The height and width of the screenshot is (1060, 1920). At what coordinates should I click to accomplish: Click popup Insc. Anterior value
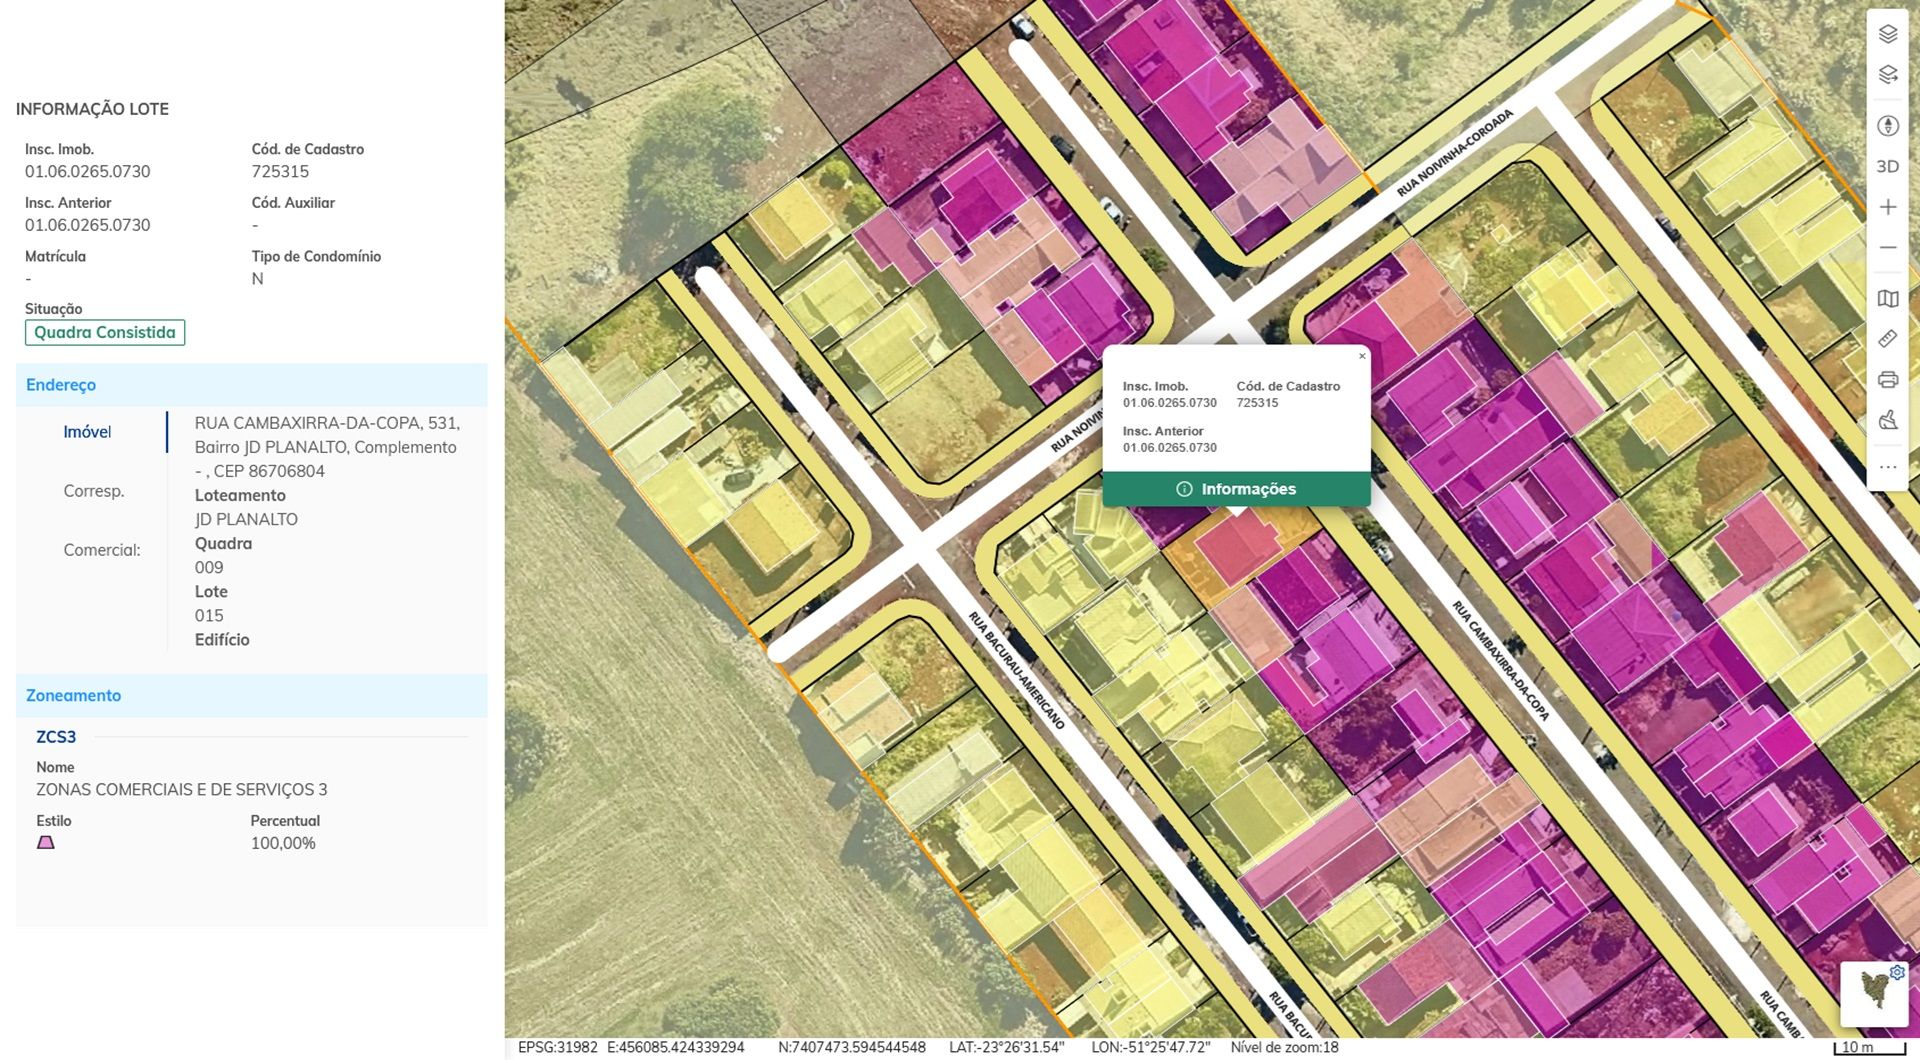pos(1169,448)
